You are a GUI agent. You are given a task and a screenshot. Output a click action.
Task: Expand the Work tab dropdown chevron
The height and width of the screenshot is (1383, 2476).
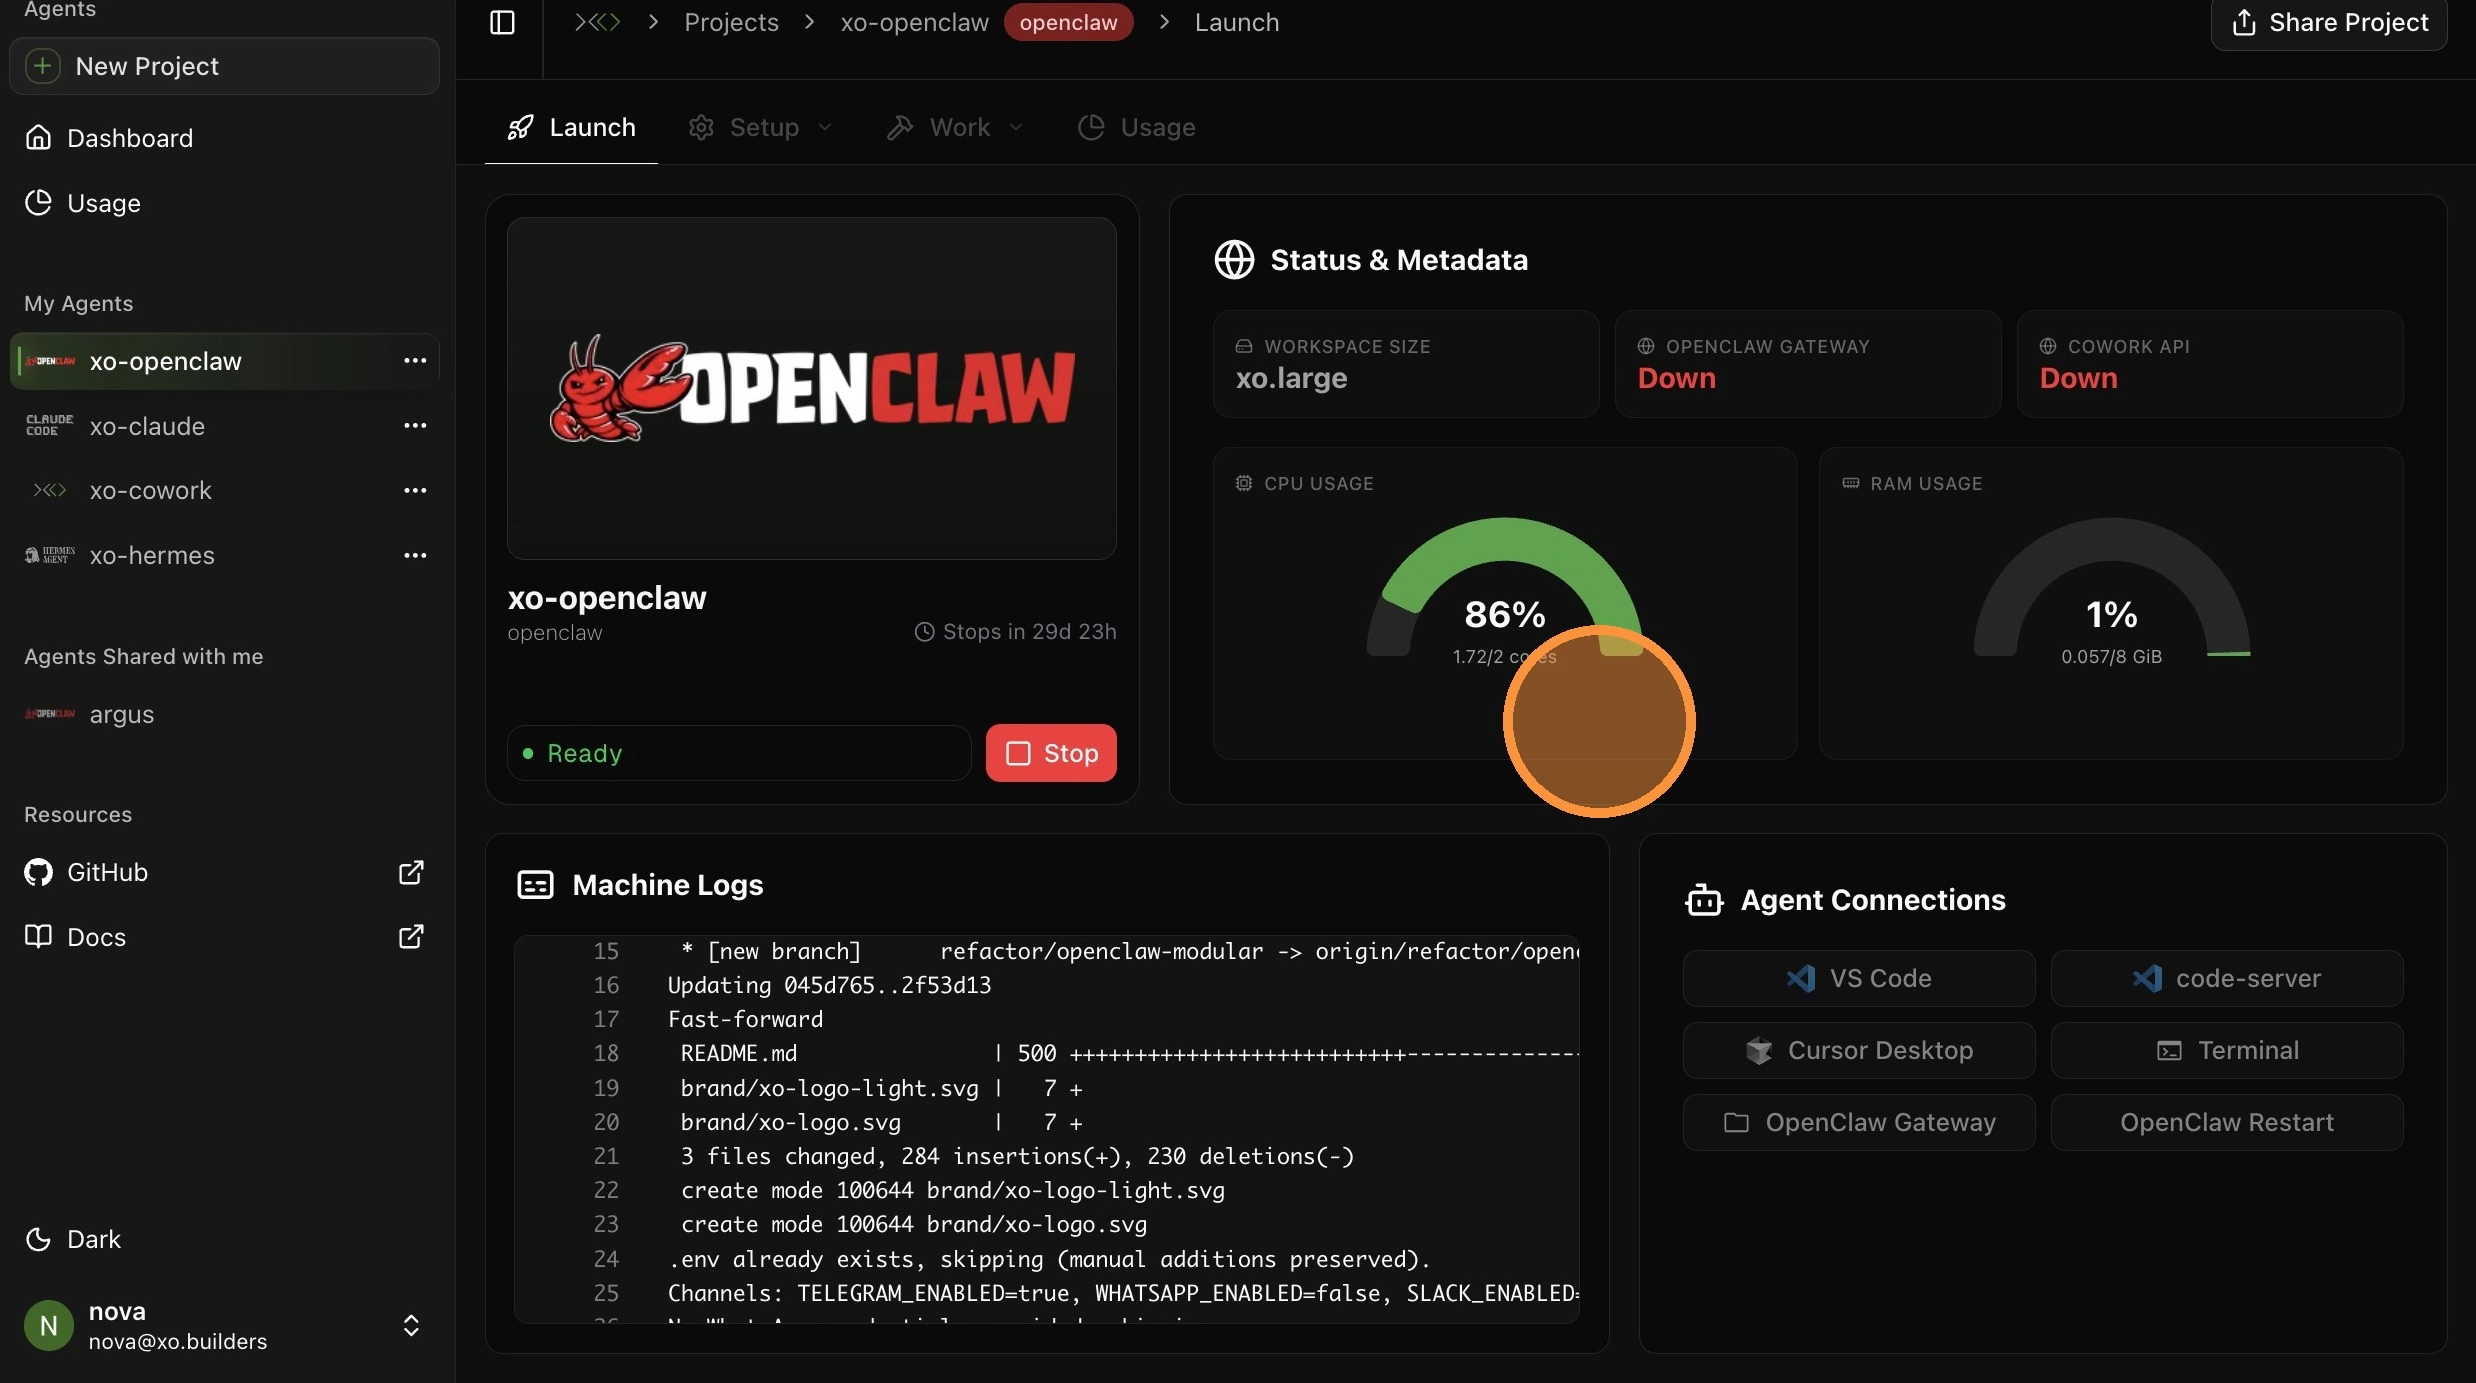(1016, 127)
